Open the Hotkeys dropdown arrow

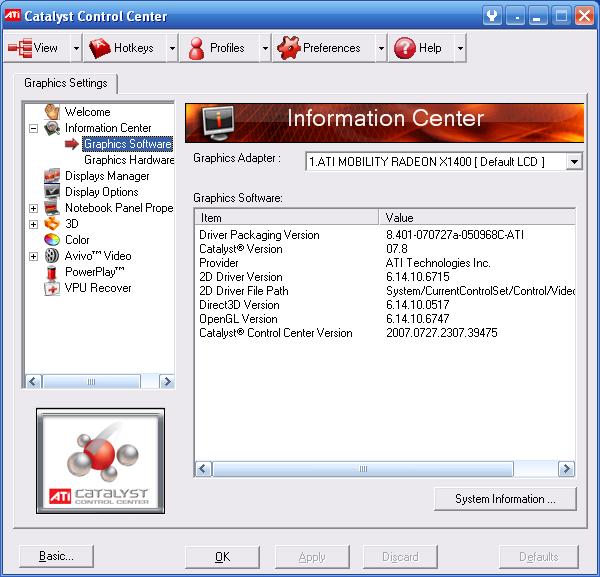tap(172, 48)
